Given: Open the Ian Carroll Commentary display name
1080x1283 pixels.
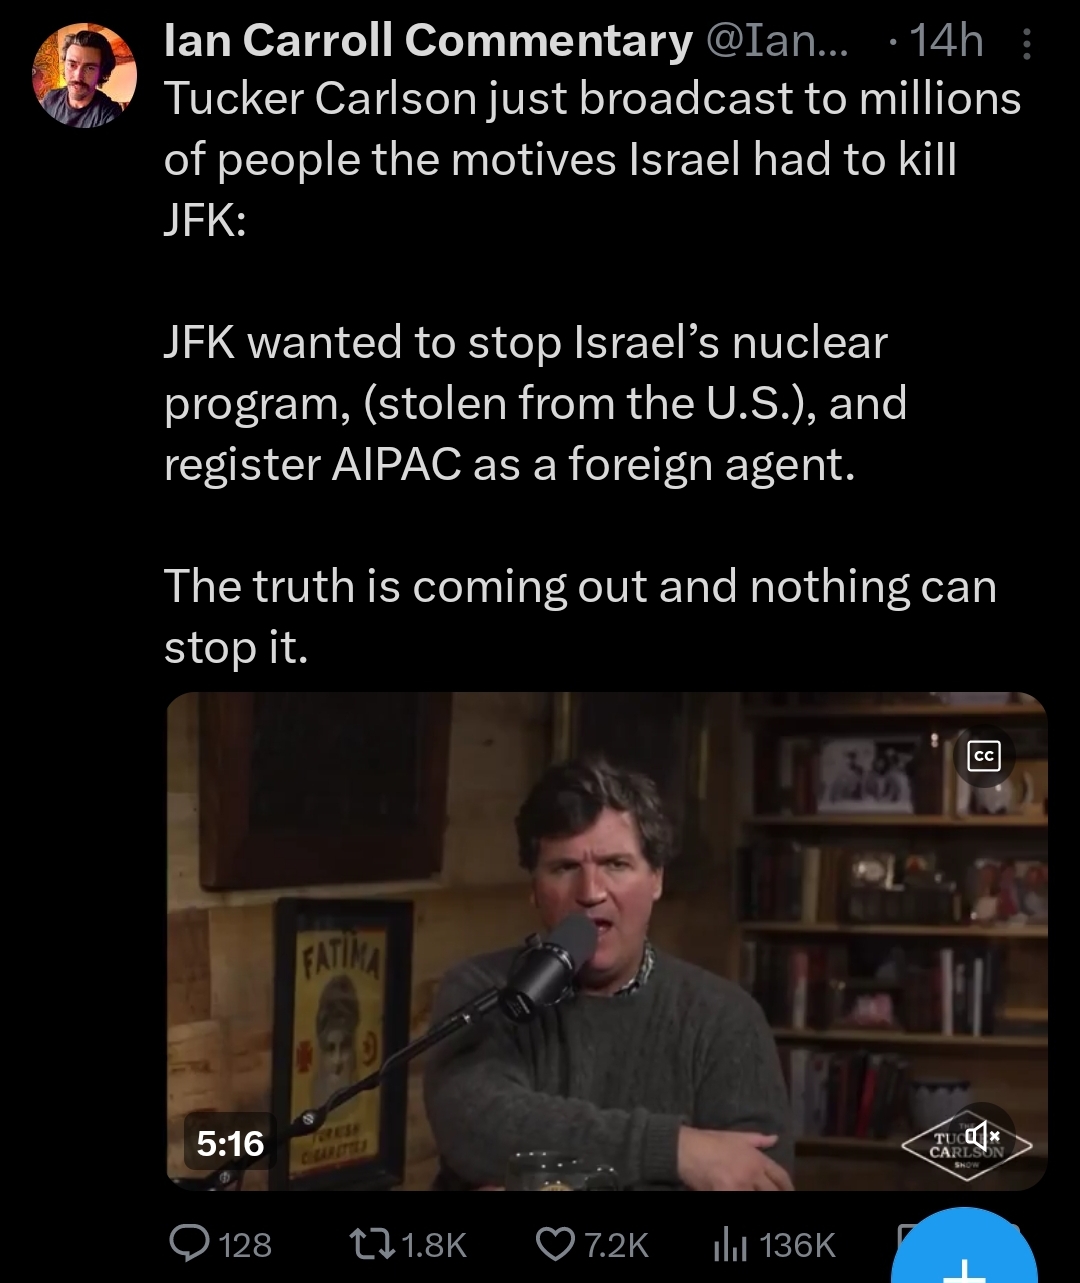Looking at the screenshot, I should tap(428, 41).
